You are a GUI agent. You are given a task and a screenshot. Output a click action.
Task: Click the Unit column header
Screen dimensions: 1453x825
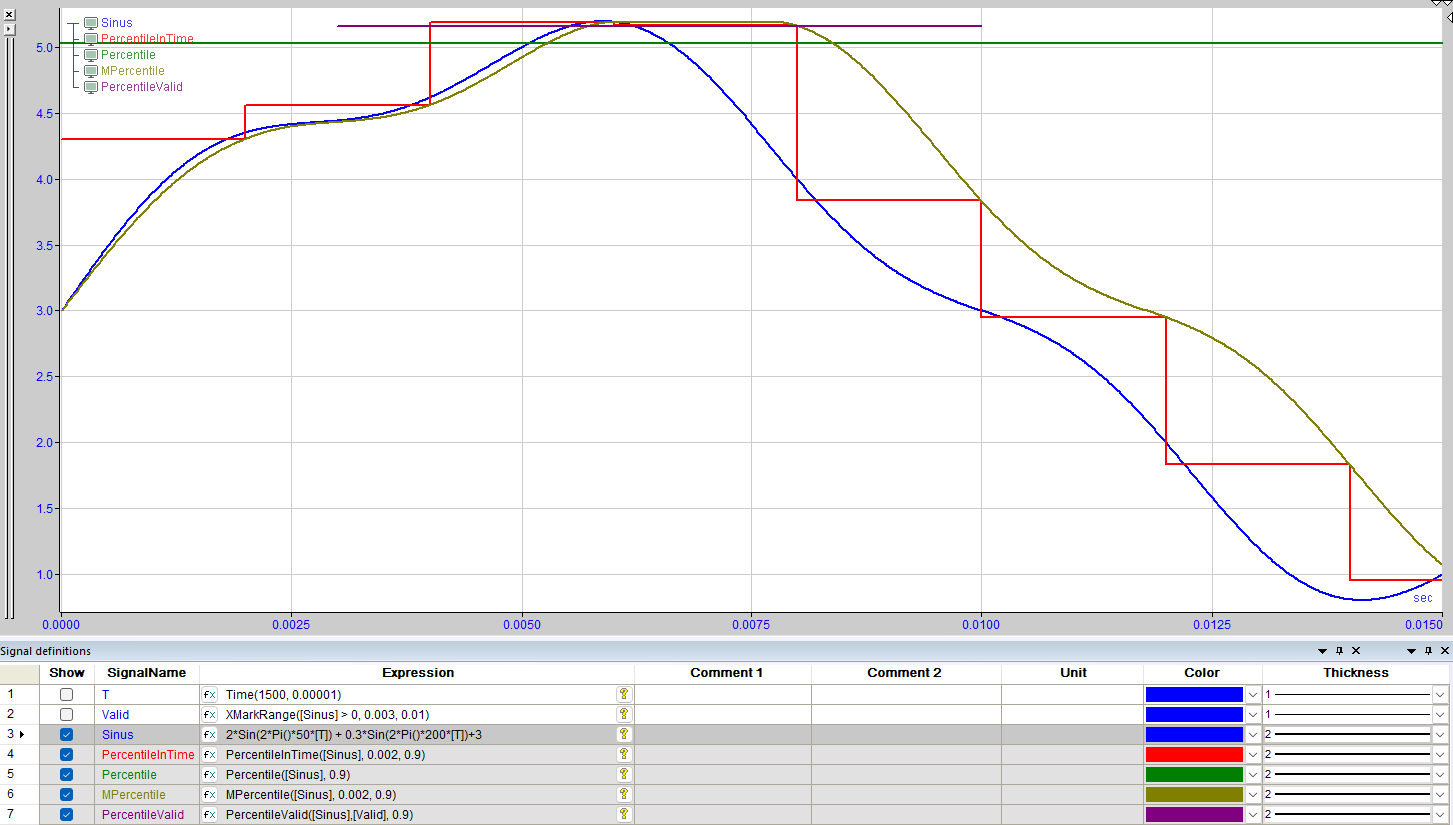[1073, 673]
